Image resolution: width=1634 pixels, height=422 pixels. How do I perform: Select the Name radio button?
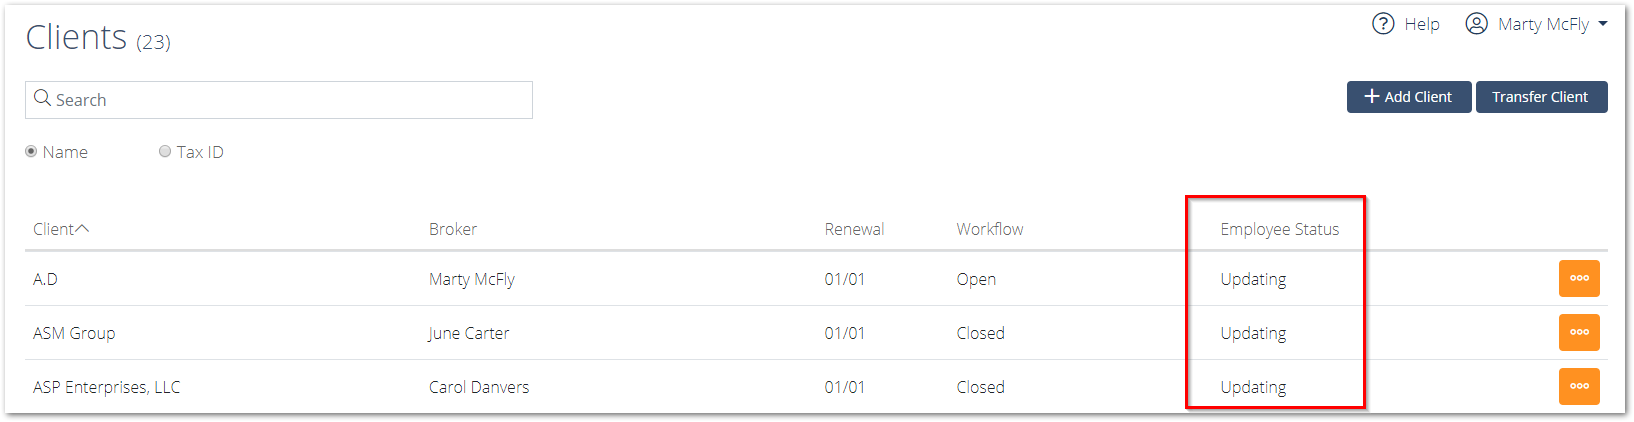point(31,152)
